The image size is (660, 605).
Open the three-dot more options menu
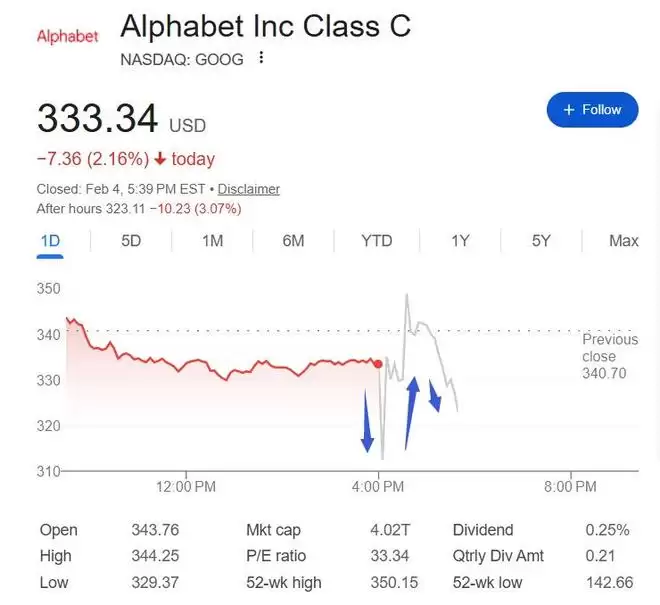pos(262,58)
